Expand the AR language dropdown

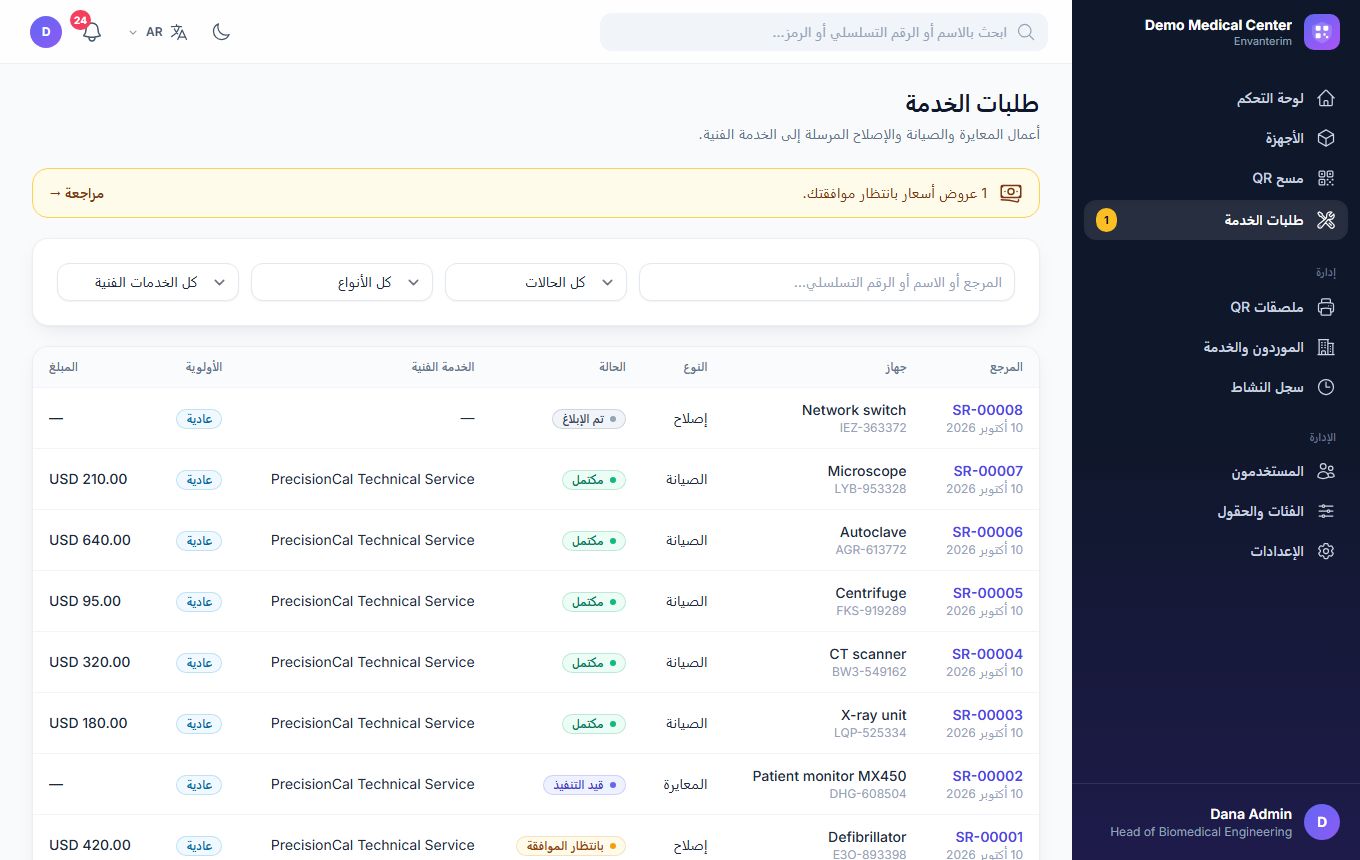pos(158,32)
